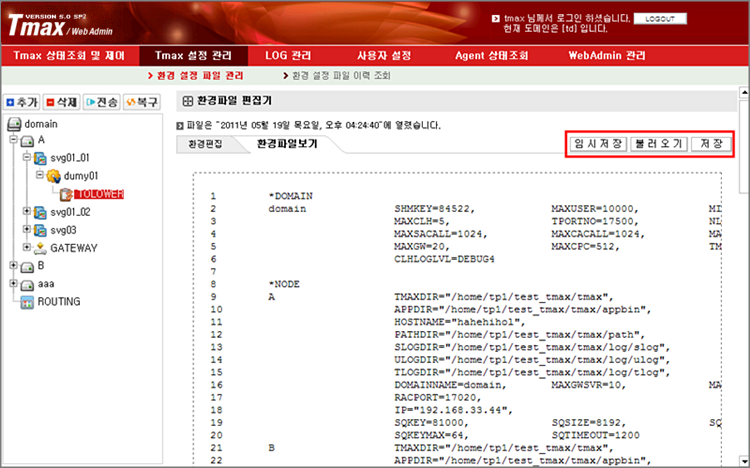
Task: Click SQTIMEOUT=1200 config value
Action: click(x=596, y=435)
